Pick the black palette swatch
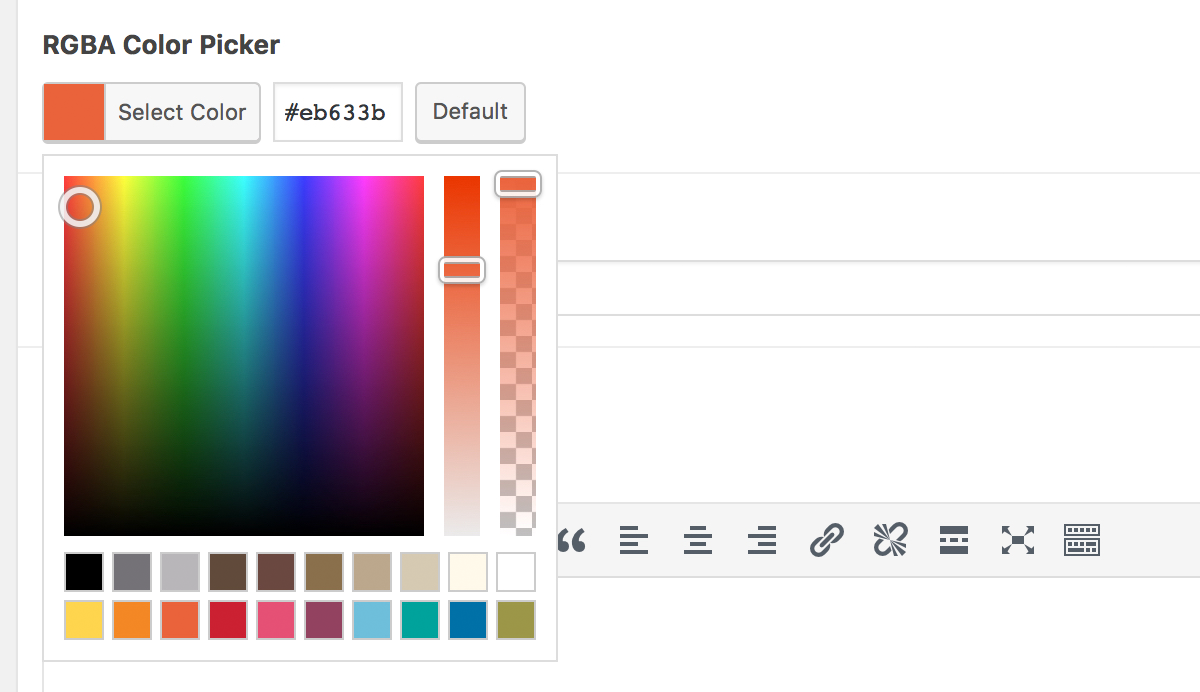This screenshot has height=692, width=1200. [x=84, y=572]
